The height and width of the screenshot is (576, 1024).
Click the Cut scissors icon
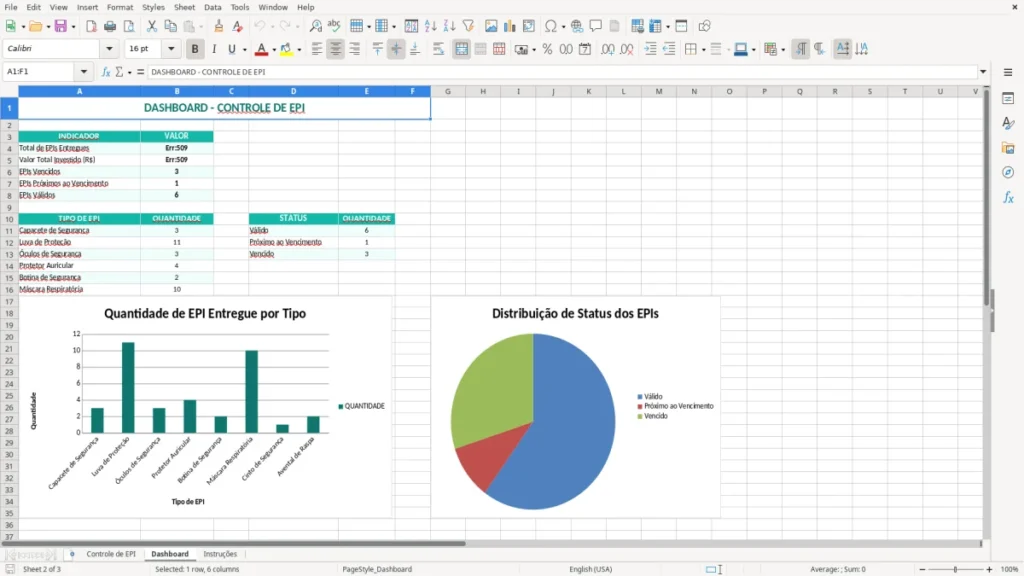click(x=152, y=26)
